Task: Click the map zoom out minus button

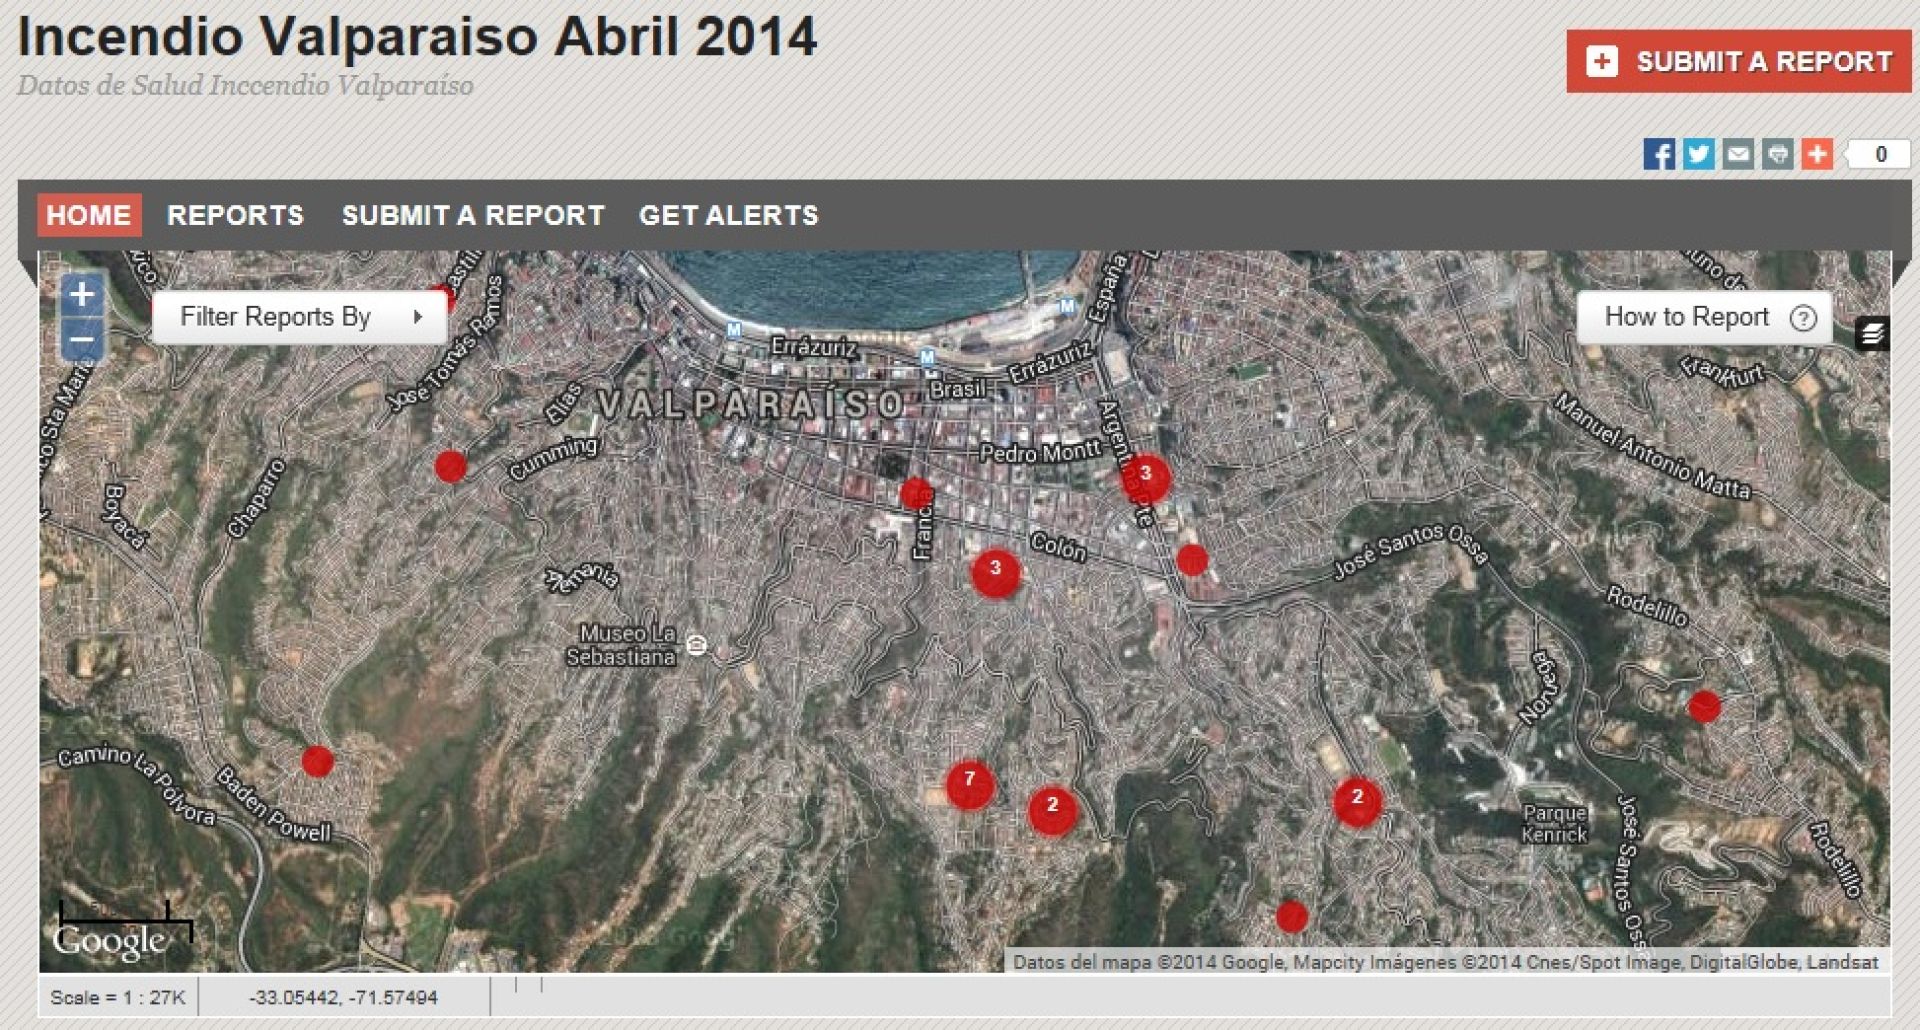Action: pyautogui.click(x=82, y=340)
